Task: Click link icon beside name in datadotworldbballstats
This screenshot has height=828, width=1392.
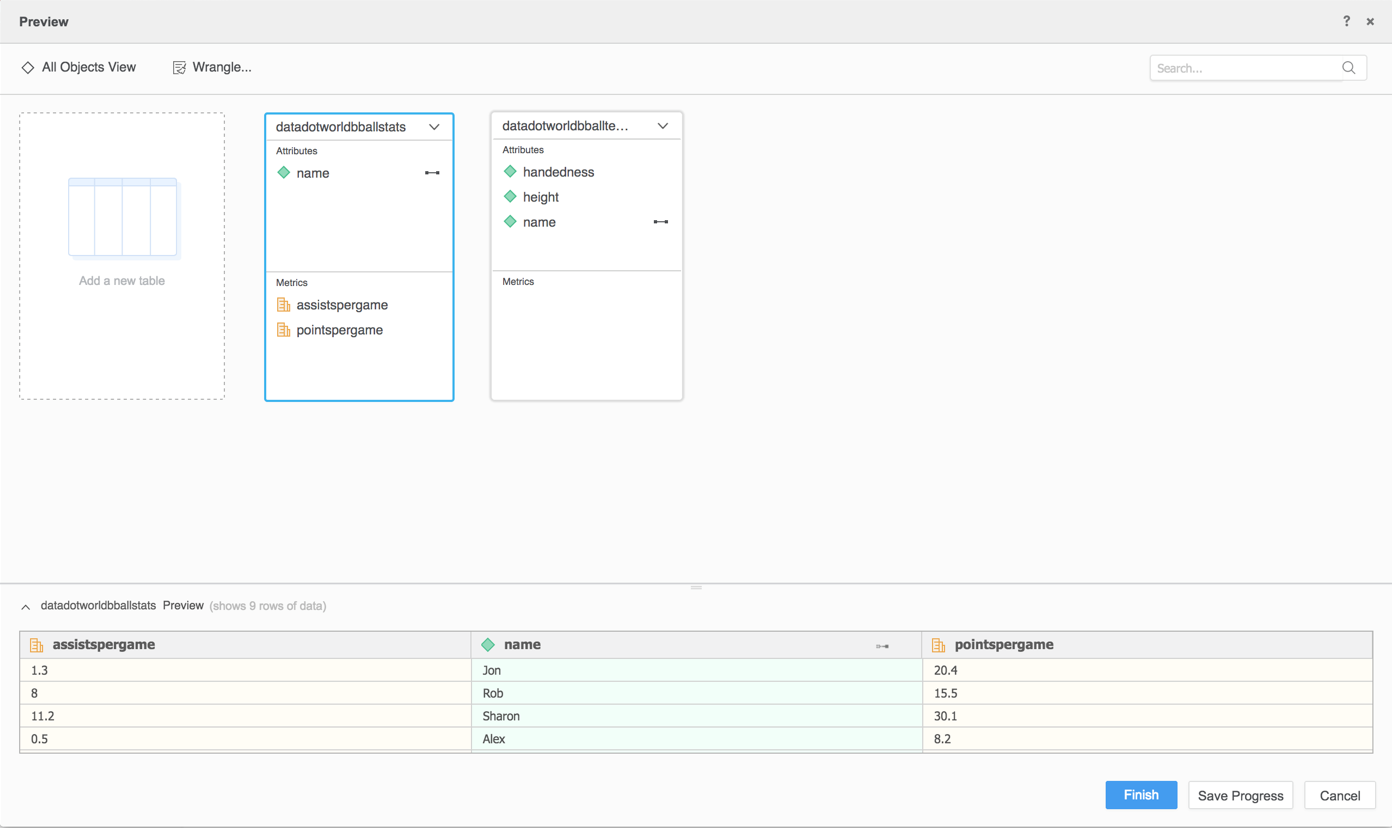Action: (x=432, y=173)
